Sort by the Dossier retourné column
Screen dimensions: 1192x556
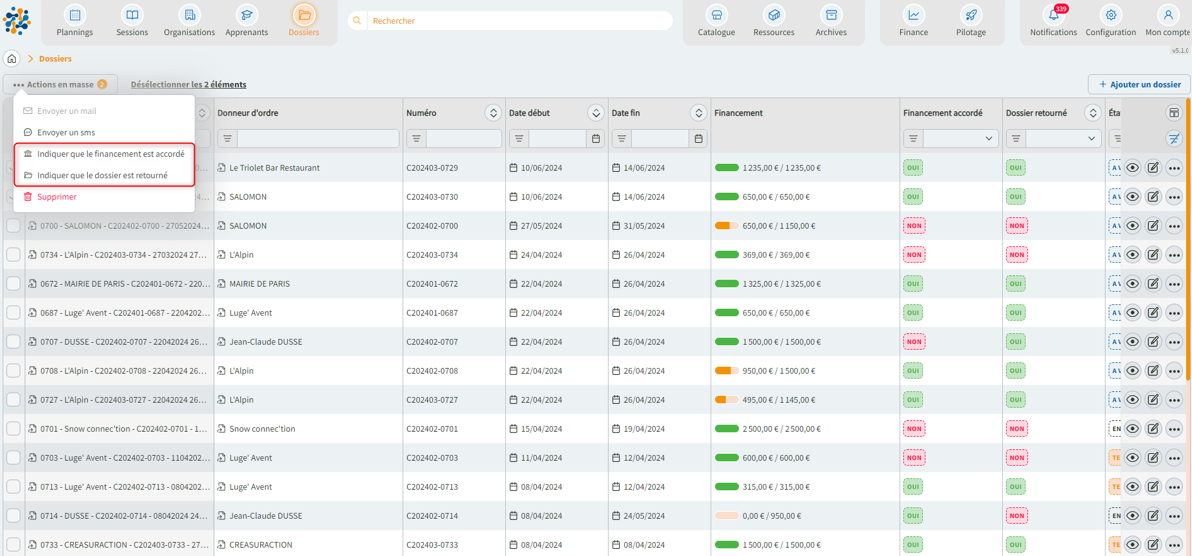click(1092, 113)
